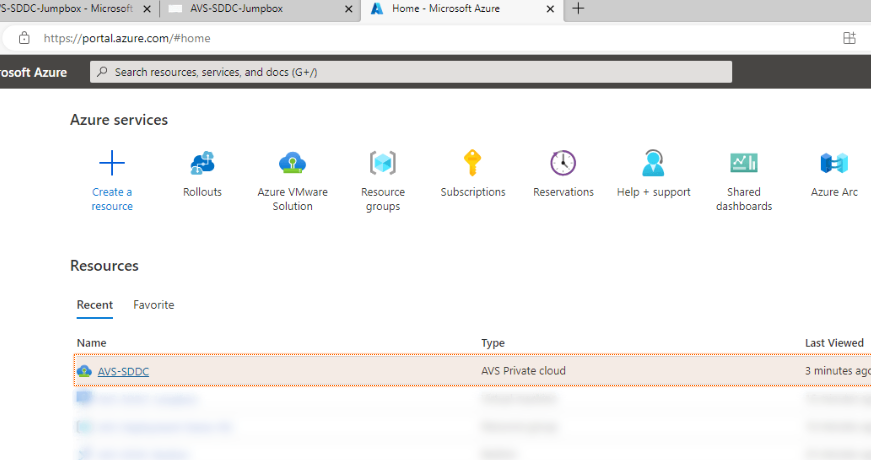
Task: Click the Name column header
Action: (x=91, y=343)
